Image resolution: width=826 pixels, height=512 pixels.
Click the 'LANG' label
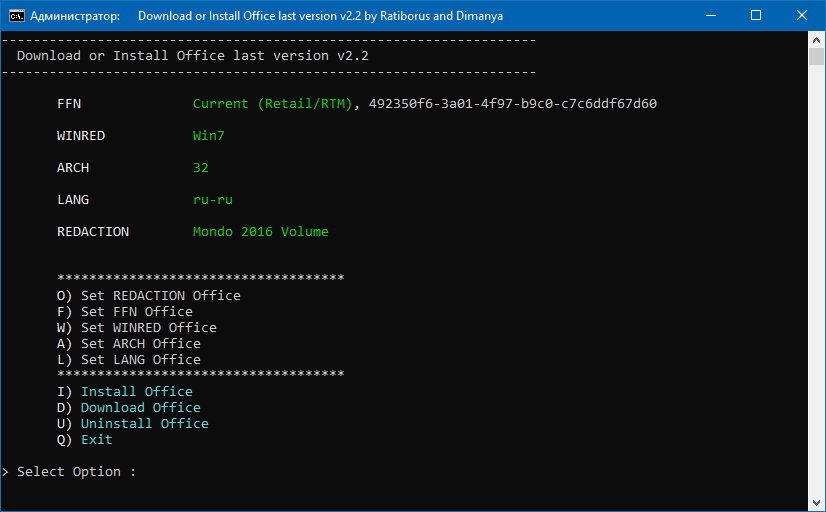tap(73, 200)
